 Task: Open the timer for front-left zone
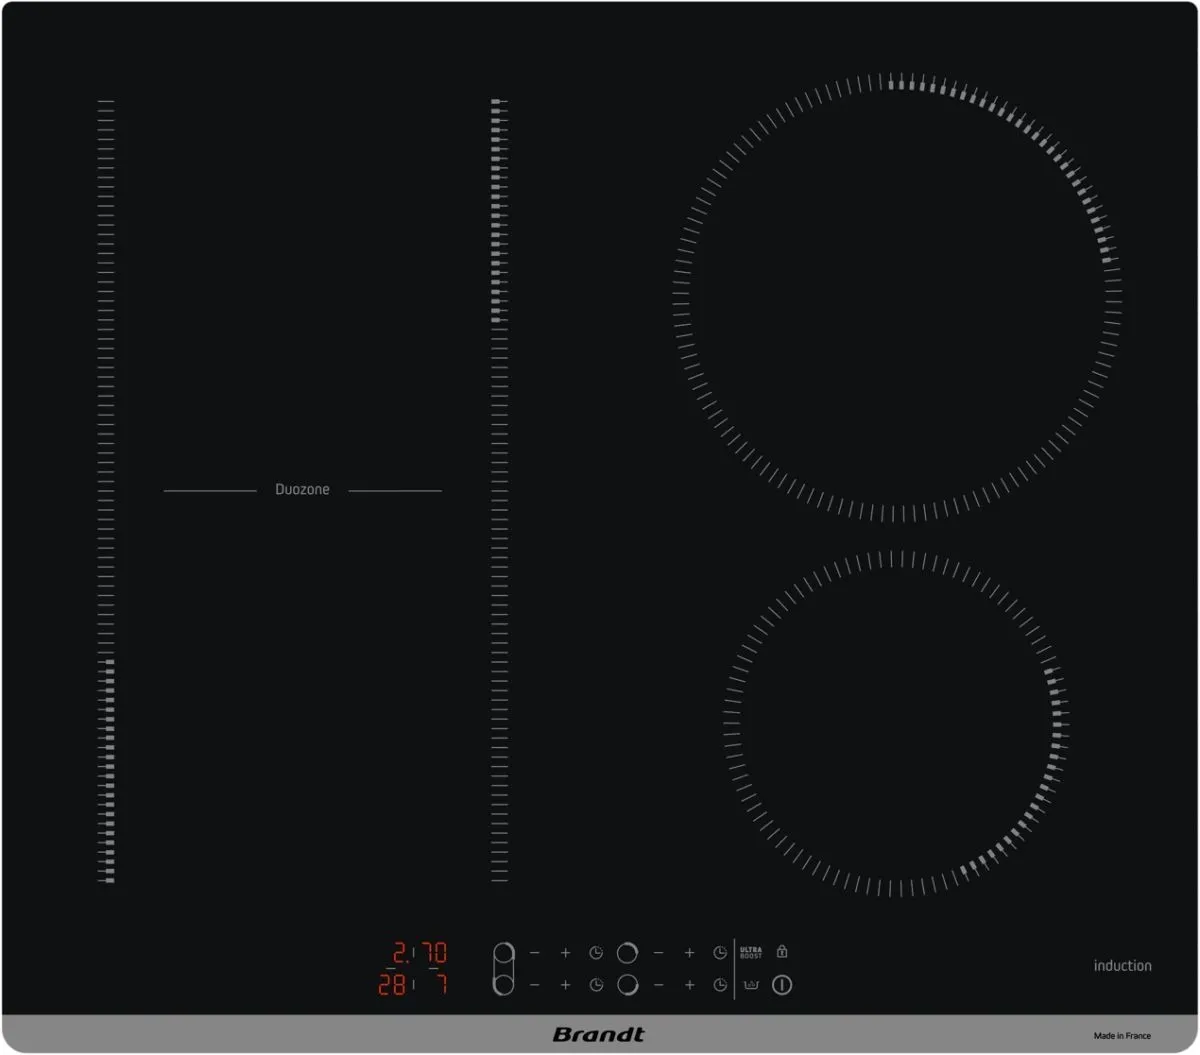[596, 986]
